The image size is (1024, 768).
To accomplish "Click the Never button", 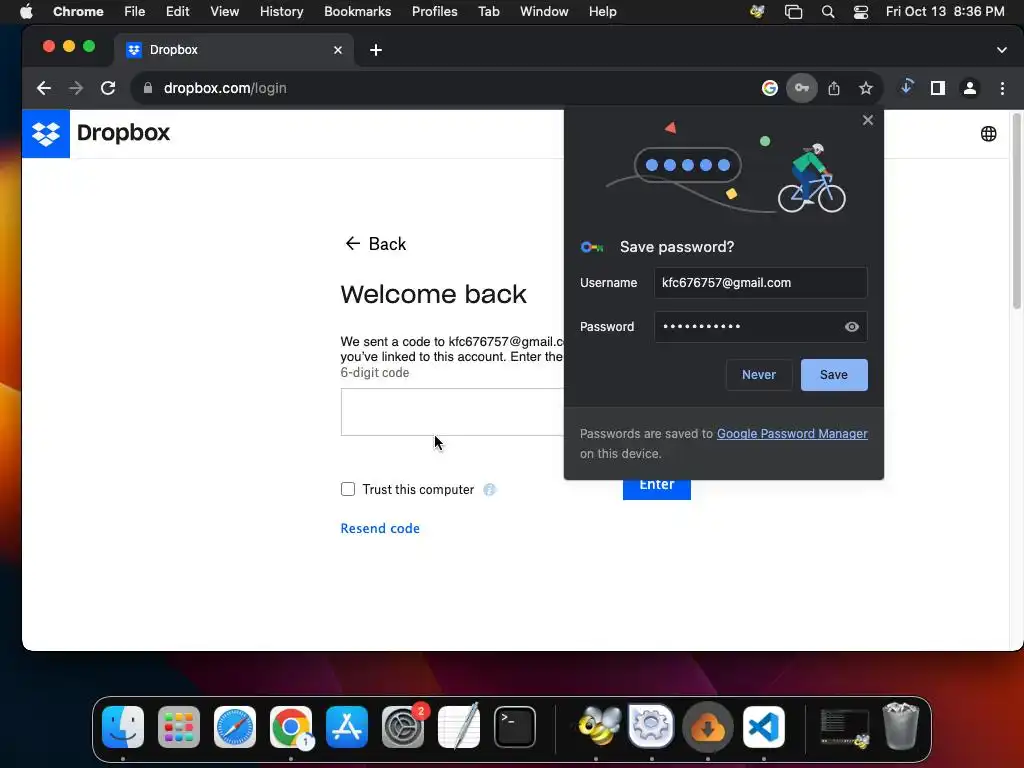I will pyautogui.click(x=759, y=375).
